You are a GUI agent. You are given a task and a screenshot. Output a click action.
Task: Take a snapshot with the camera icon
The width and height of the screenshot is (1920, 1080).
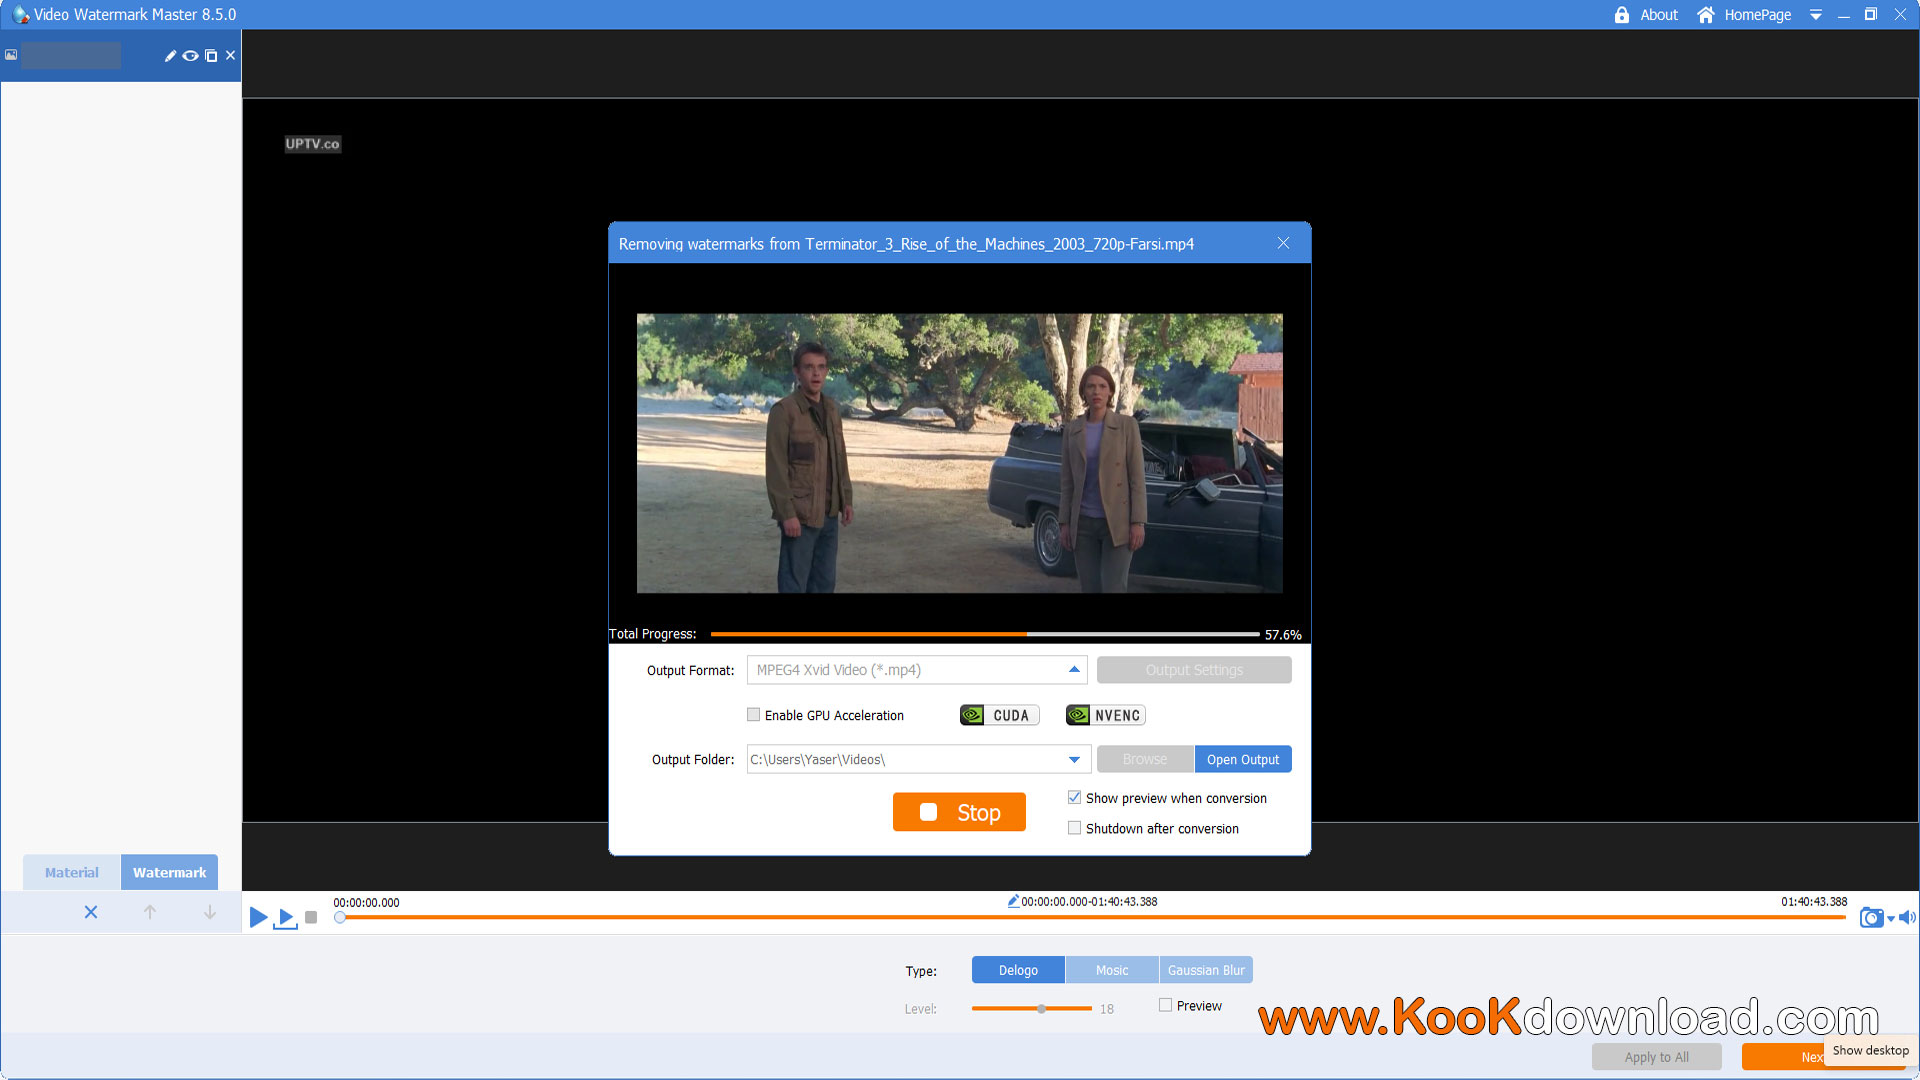[x=1871, y=918]
